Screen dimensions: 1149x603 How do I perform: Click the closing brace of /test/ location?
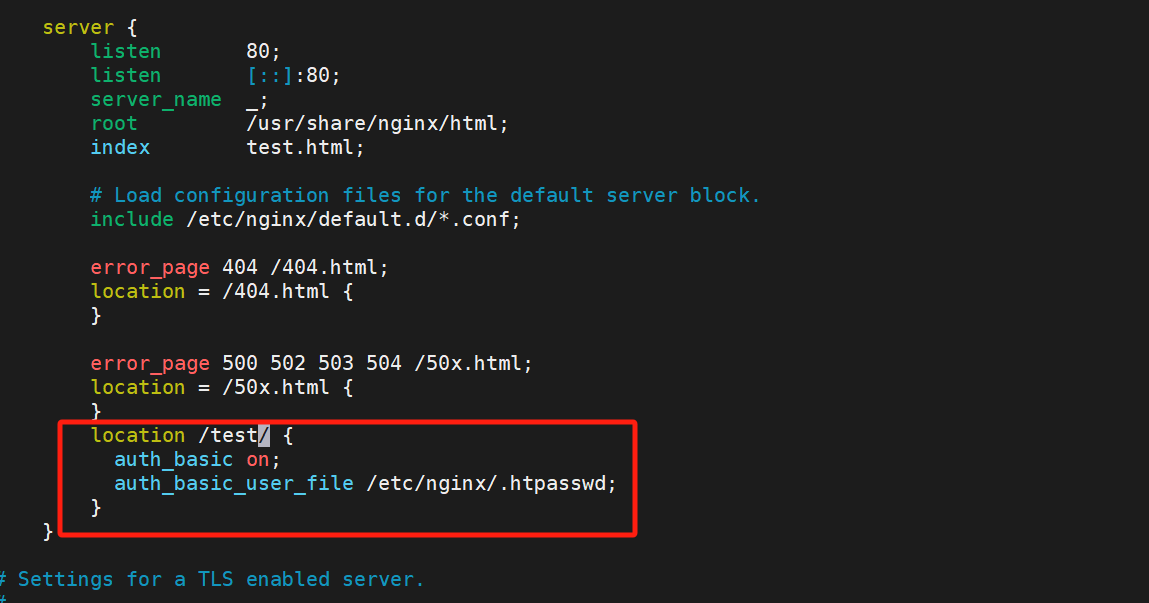pos(96,508)
